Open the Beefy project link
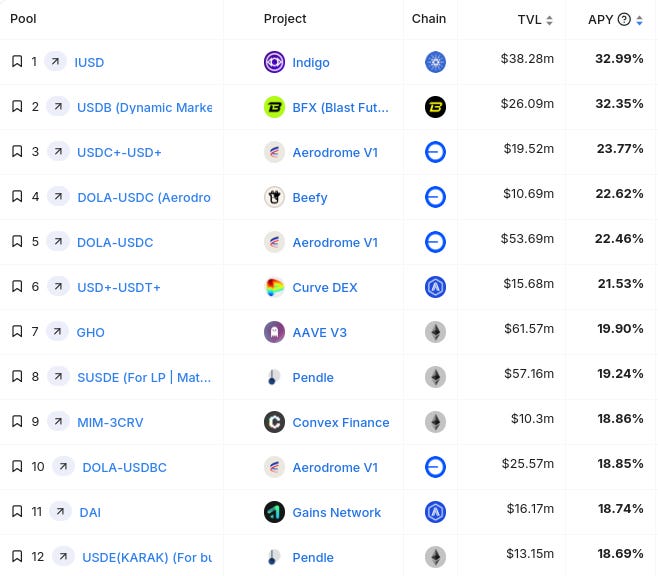Image resolution: width=658 pixels, height=576 pixels. (310, 198)
